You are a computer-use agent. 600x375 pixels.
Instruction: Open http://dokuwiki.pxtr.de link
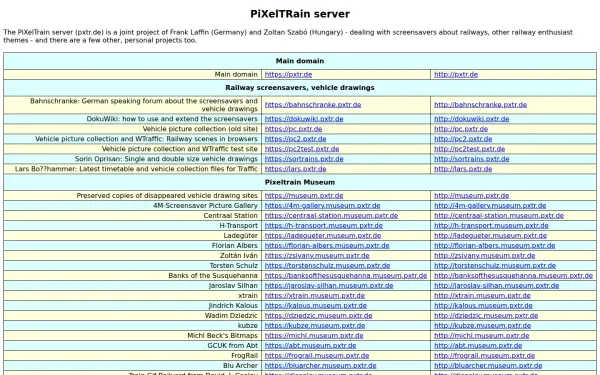471,119
